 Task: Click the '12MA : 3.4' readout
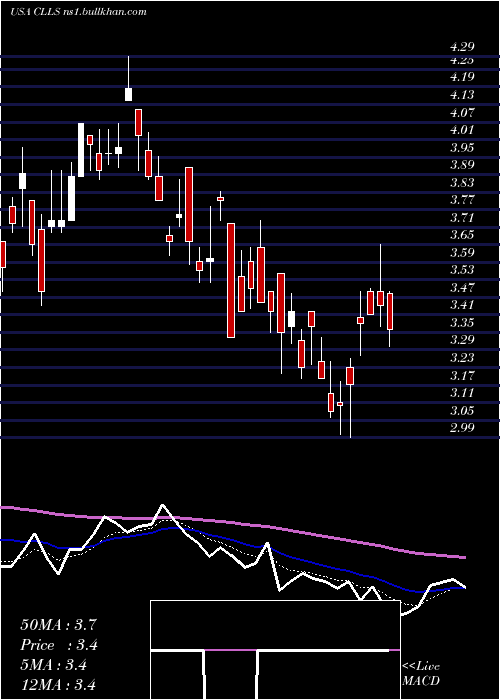(x=58, y=685)
